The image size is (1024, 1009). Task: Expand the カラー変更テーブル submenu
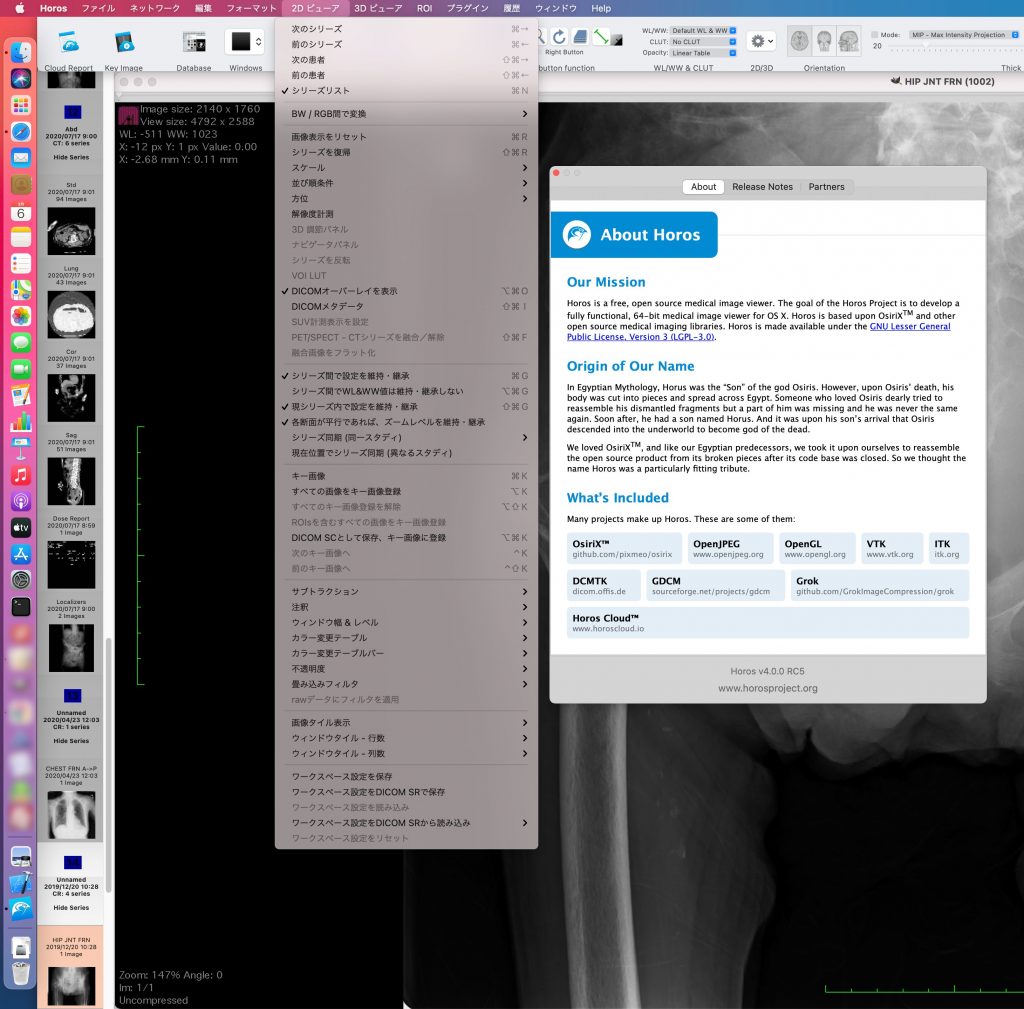406,638
